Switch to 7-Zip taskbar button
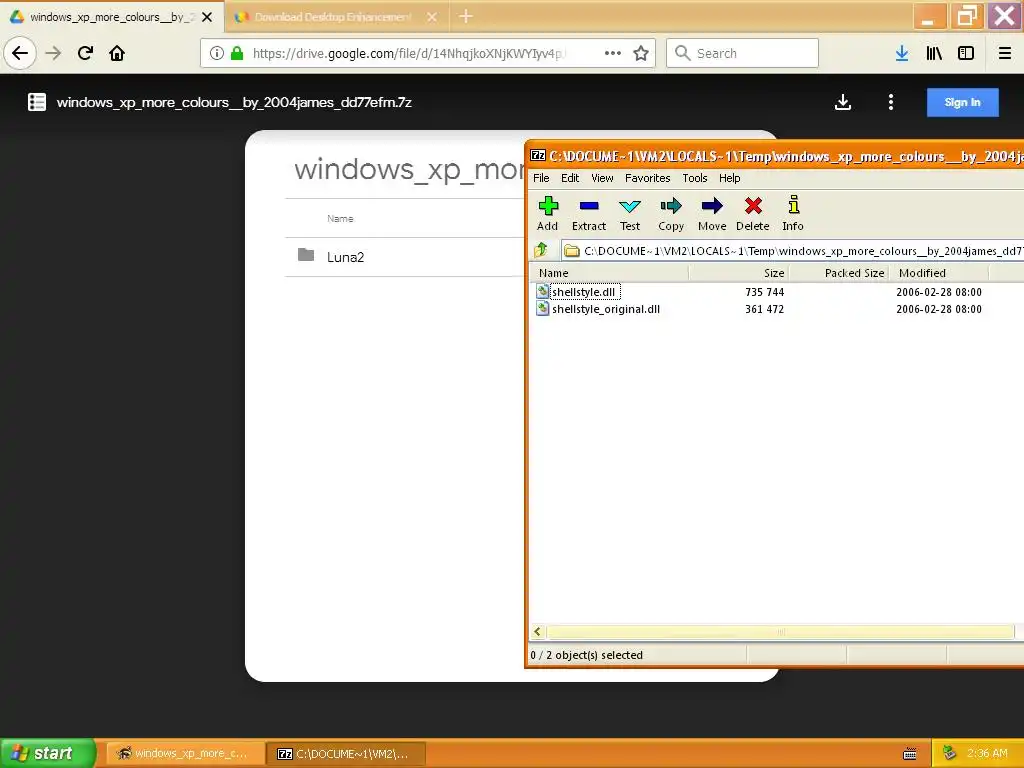Viewport: 1024px width, 768px height. click(x=345, y=754)
